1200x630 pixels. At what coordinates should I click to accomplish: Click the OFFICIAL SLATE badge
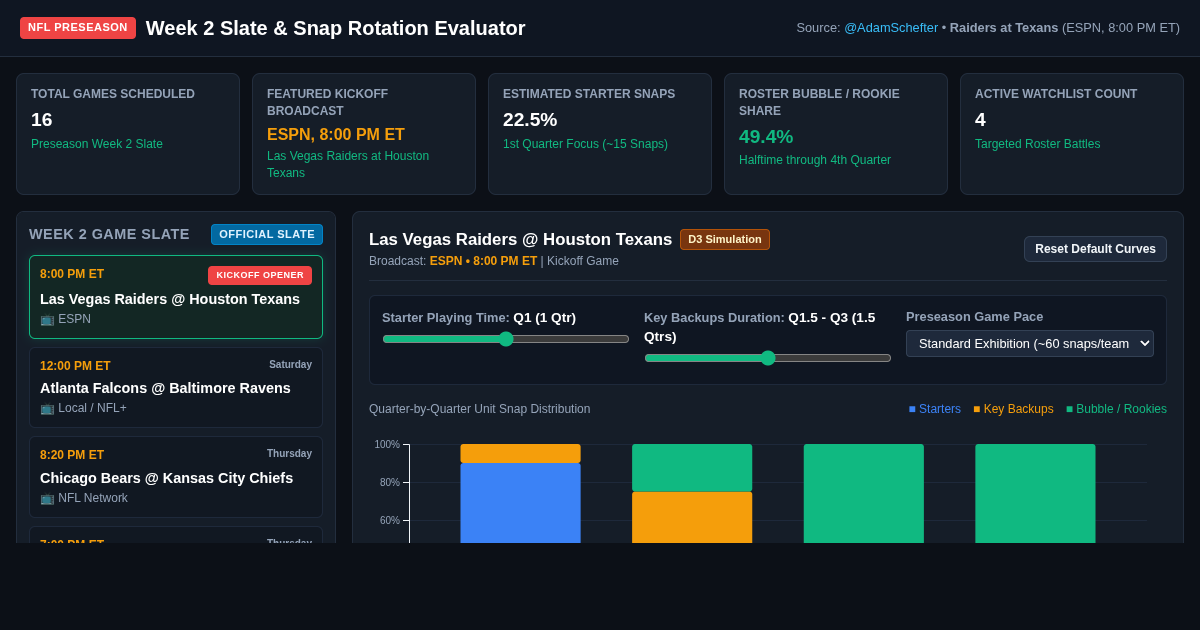(267, 234)
